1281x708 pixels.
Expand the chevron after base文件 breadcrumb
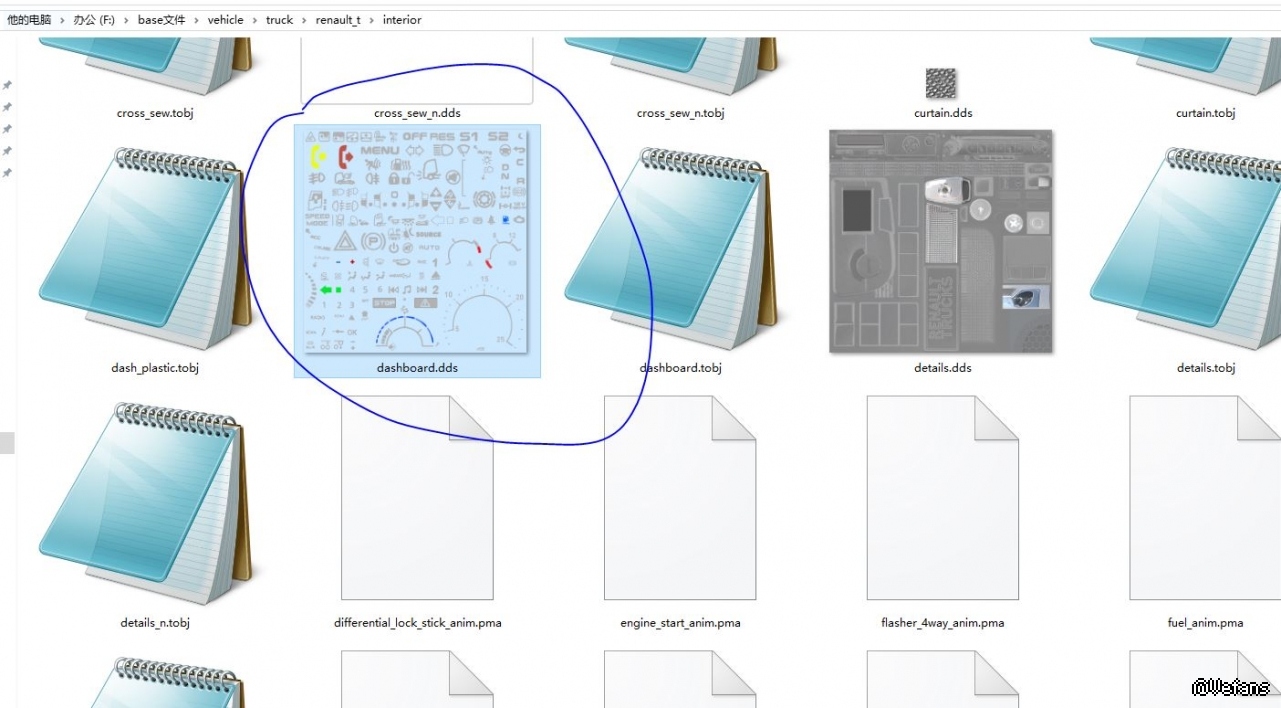coord(197,20)
